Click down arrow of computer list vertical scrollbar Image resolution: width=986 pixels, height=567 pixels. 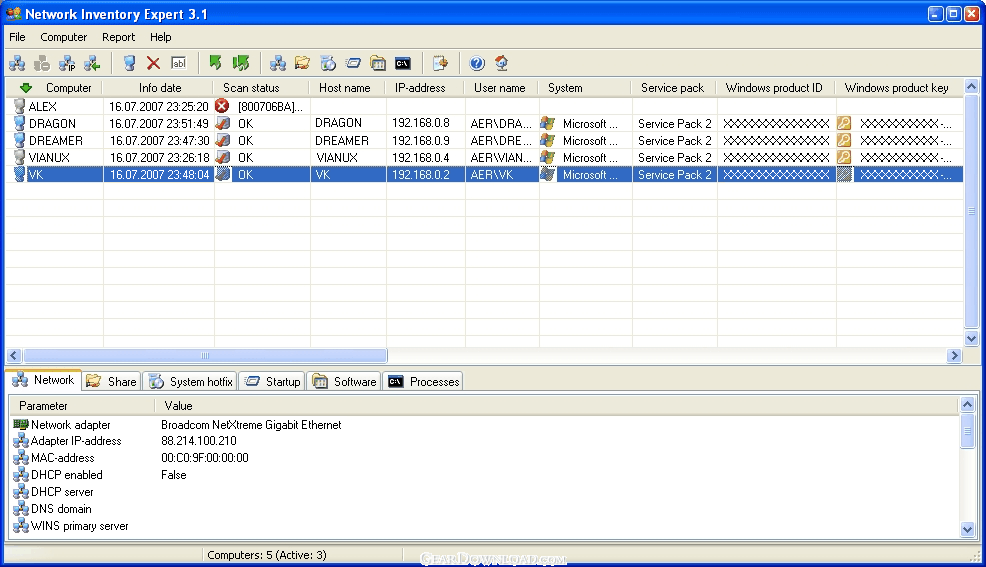pos(972,338)
